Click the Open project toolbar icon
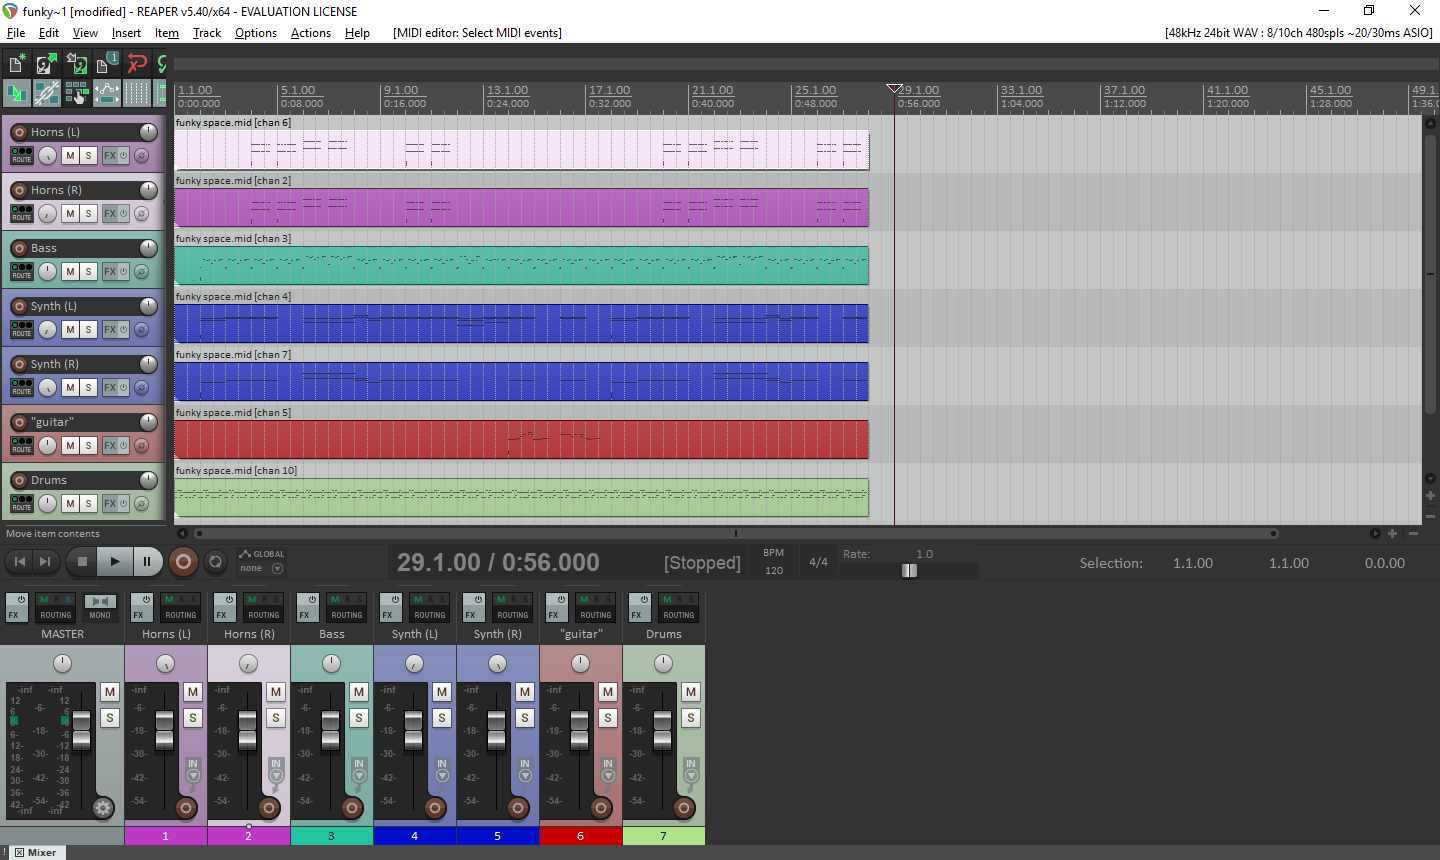Screen dimensions: 1440x860 click(x=46, y=64)
